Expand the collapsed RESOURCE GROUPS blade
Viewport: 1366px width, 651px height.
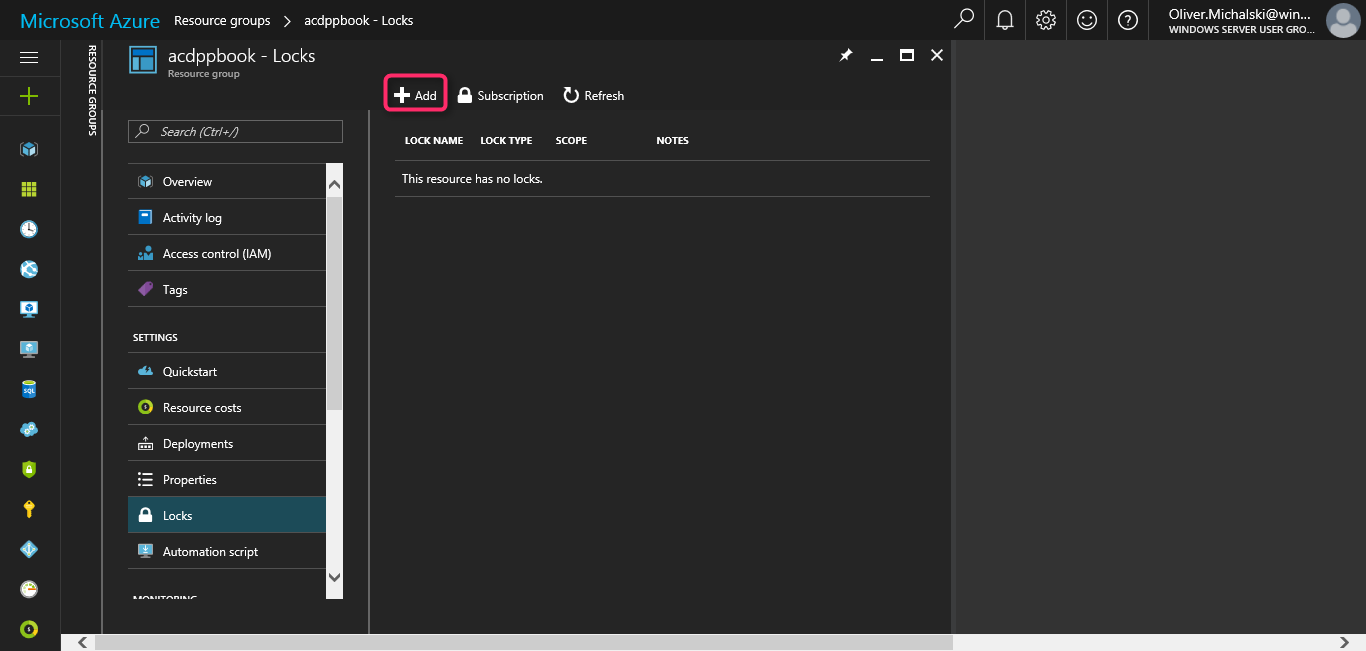pyautogui.click(x=92, y=90)
